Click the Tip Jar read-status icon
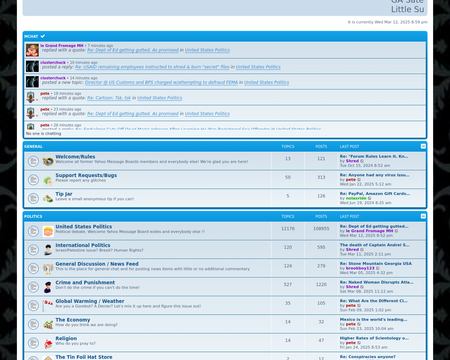Image resolution: width=450 pixels, height=360 pixels. tap(33, 199)
